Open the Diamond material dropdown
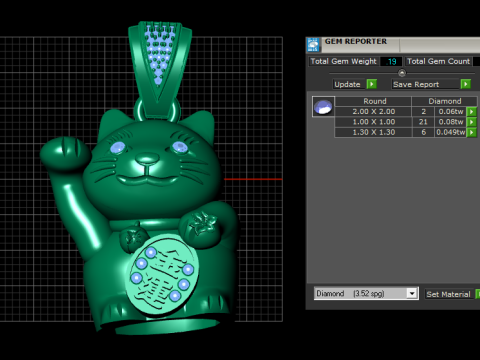The height and width of the screenshot is (360, 480). [x=412, y=293]
